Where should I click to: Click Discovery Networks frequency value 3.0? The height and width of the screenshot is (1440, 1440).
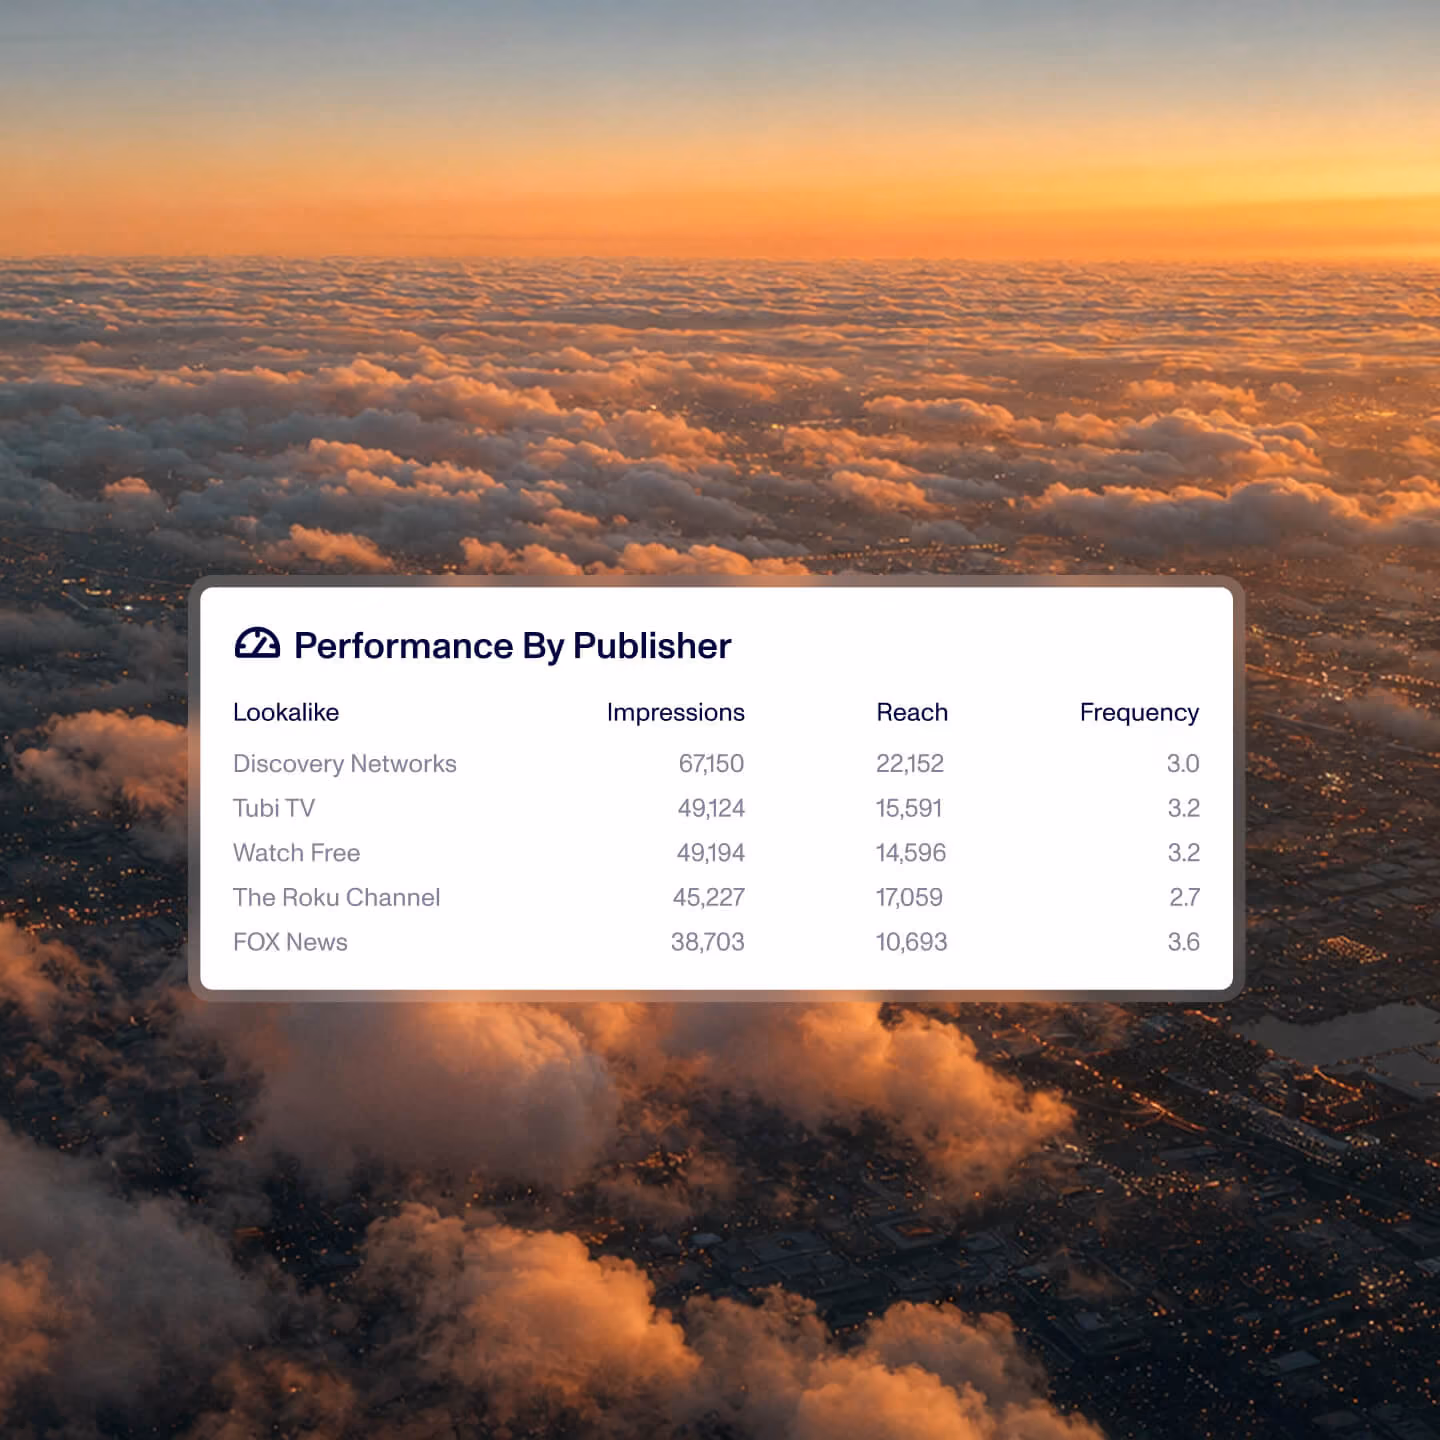1183,764
